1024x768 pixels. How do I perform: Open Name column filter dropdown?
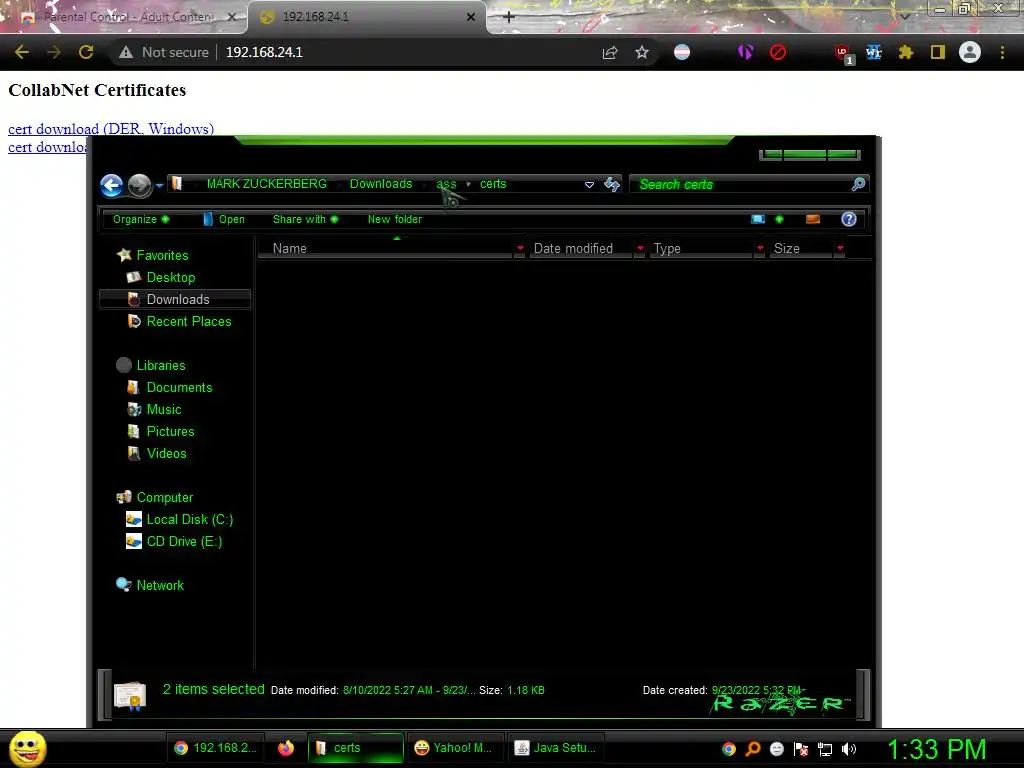pyautogui.click(x=520, y=249)
